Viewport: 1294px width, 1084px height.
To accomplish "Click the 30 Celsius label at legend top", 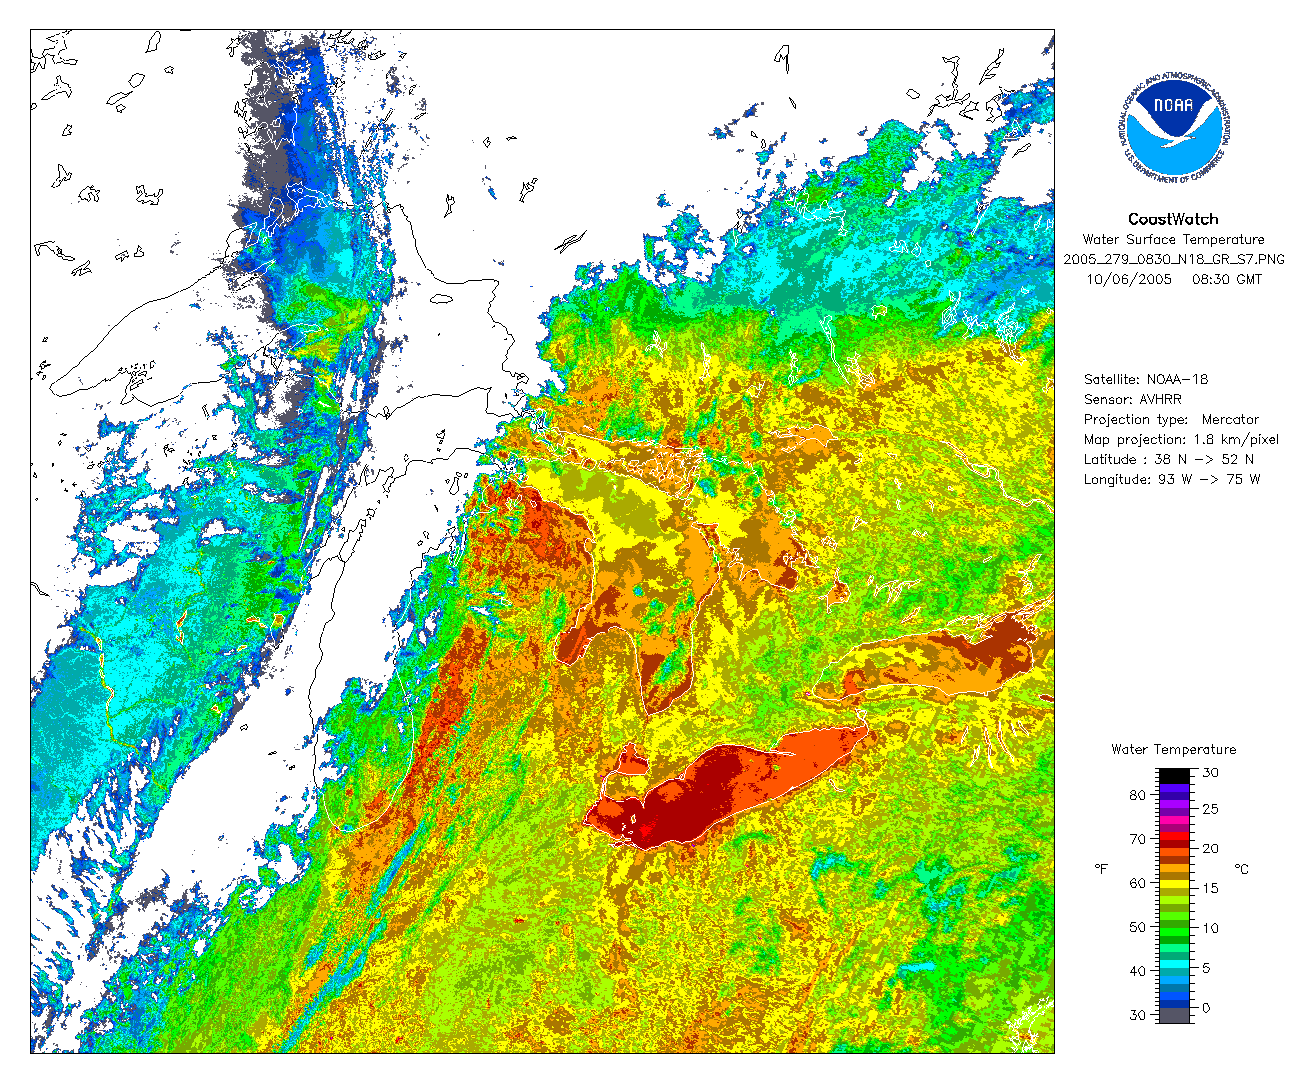I will (x=1210, y=773).
